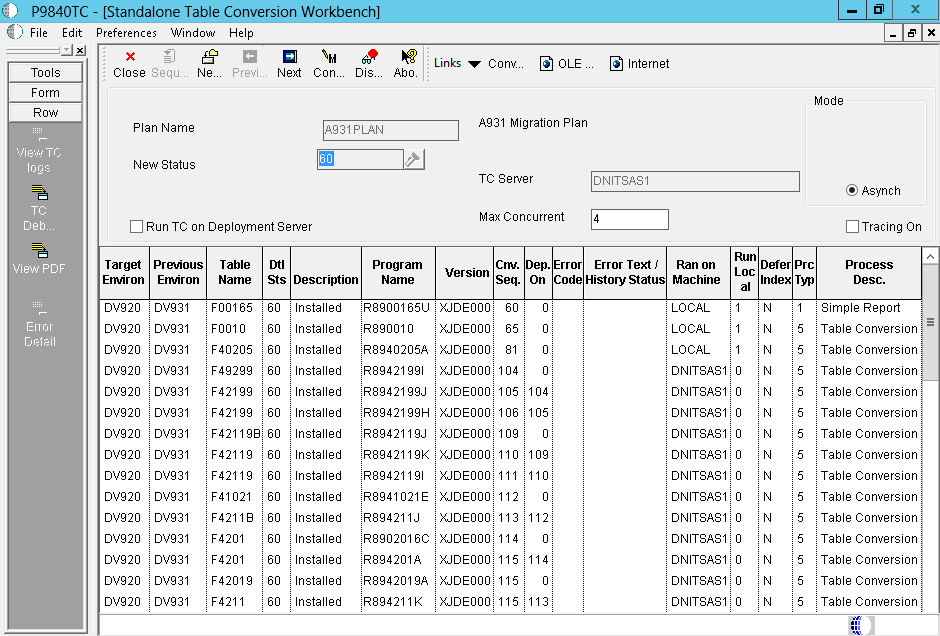Click the Max Concurrent input field

(x=629, y=219)
